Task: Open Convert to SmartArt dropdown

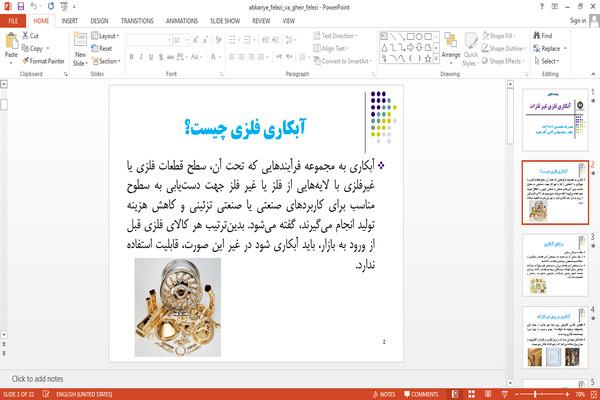Action: point(342,61)
